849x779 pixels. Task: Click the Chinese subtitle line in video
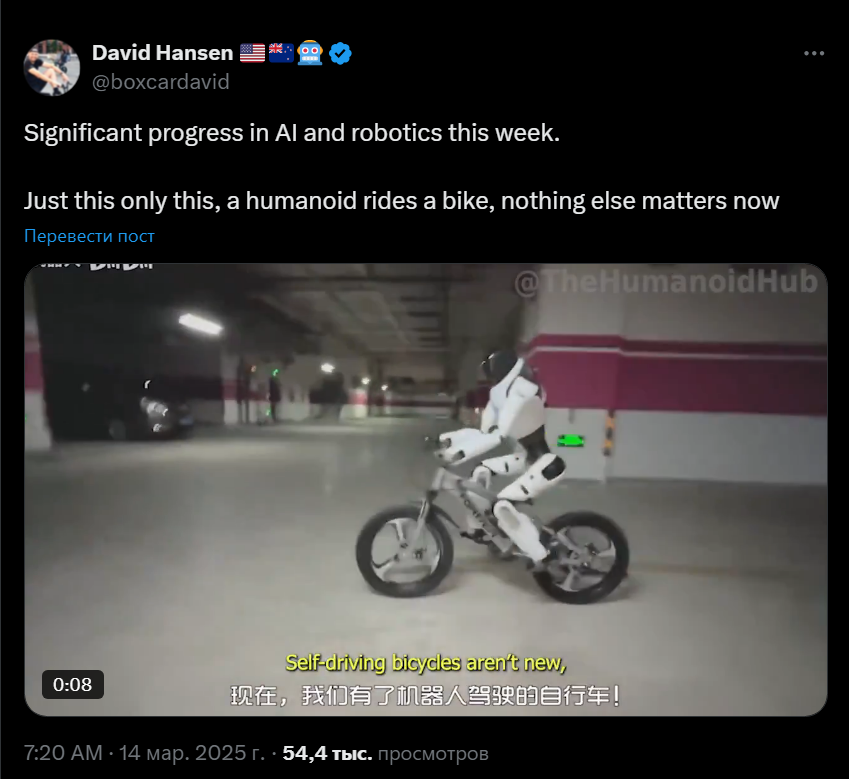426,696
